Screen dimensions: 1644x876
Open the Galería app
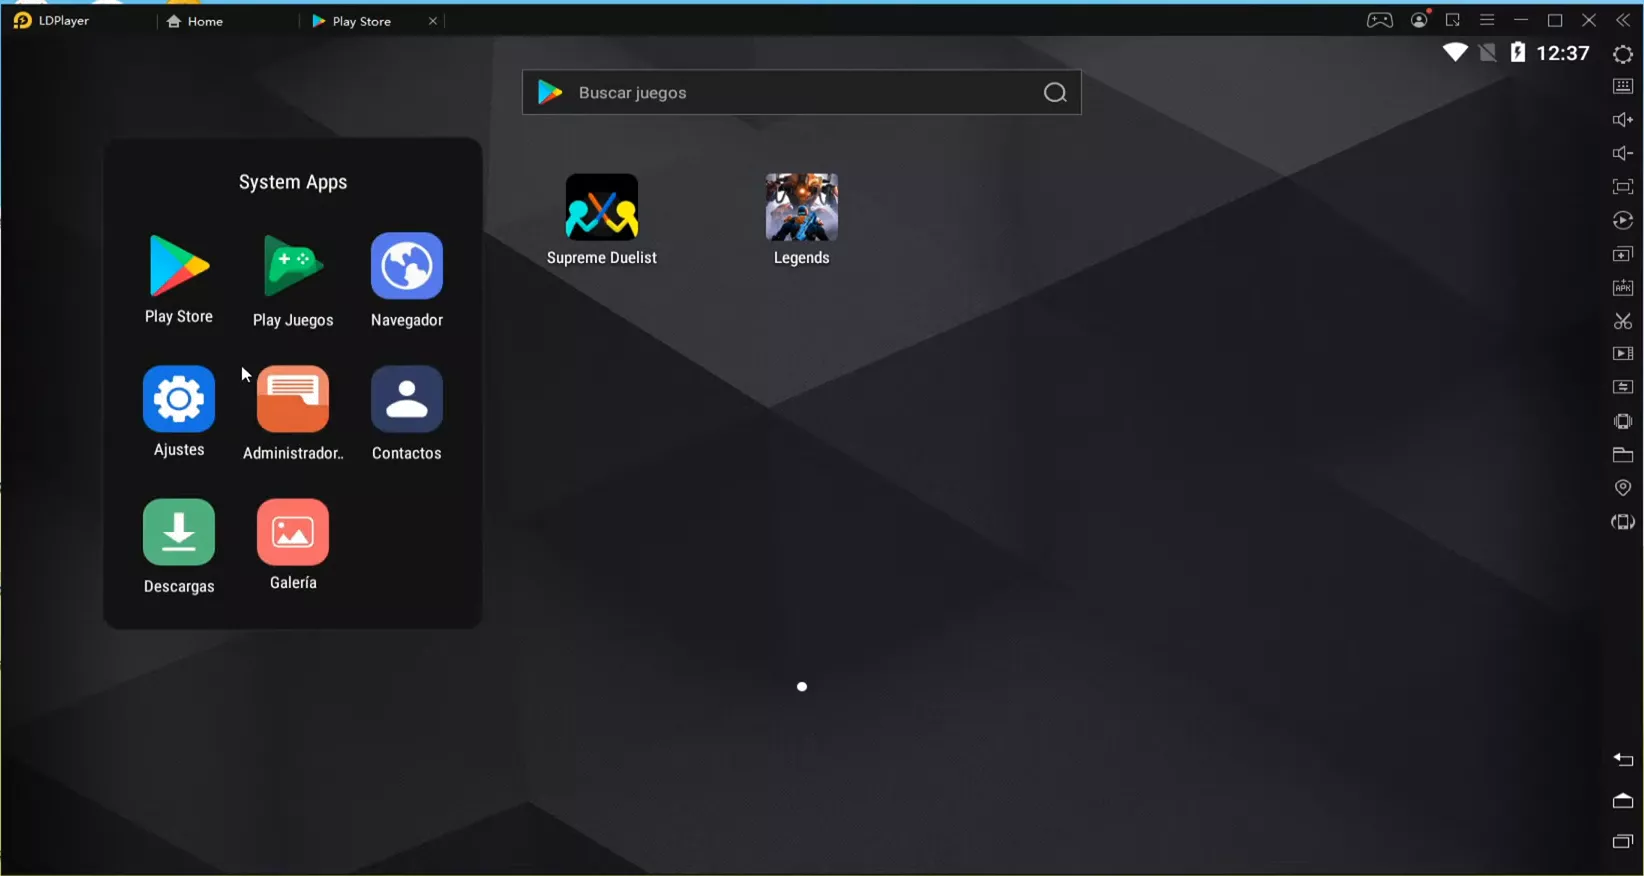coord(293,532)
